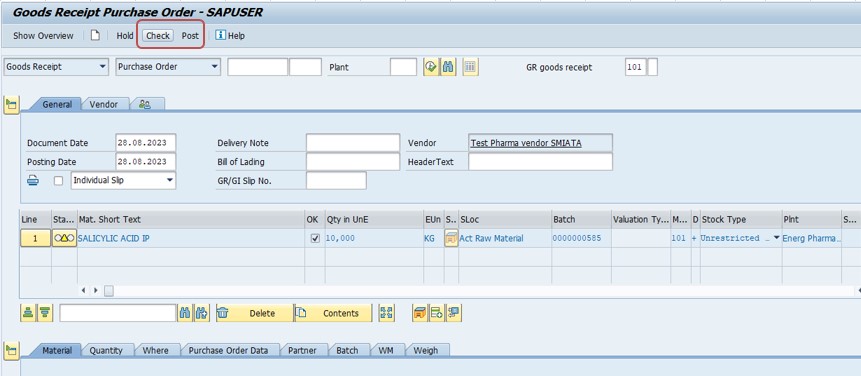Click the Help info icon
861x376 pixels.
(x=220, y=35)
